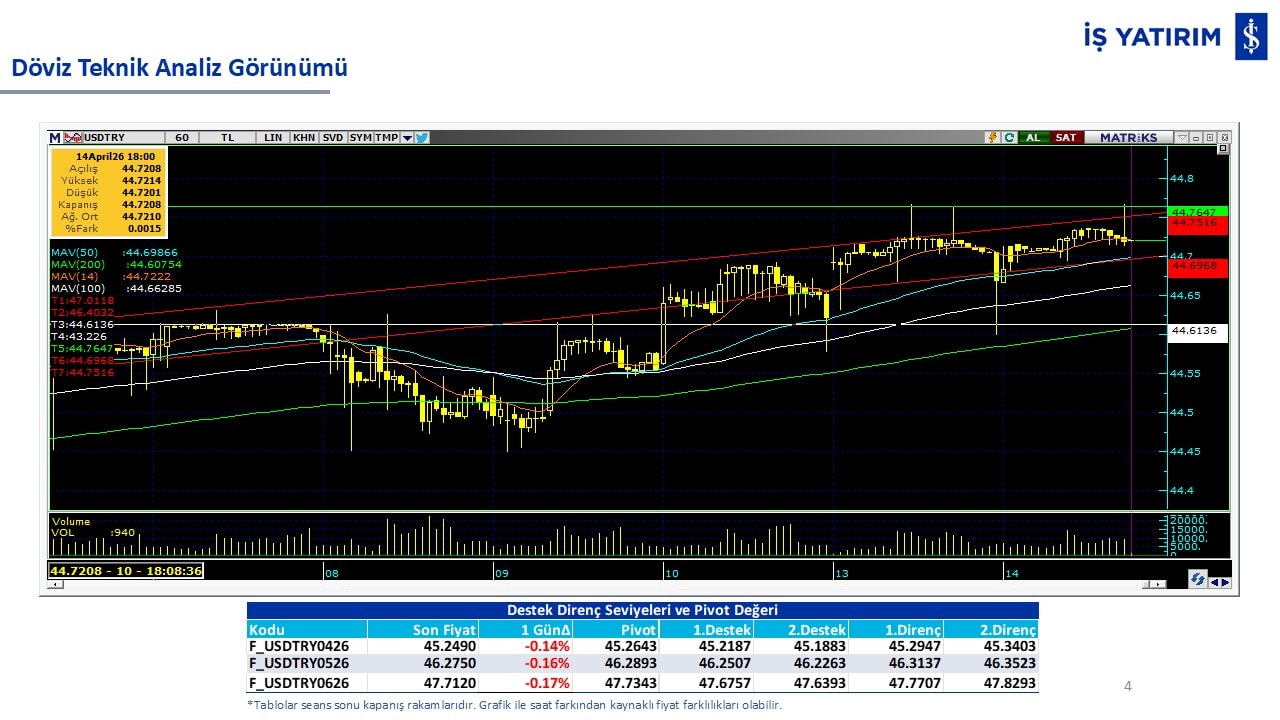Open the dropdown arrow next to TMP

(407, 137)
